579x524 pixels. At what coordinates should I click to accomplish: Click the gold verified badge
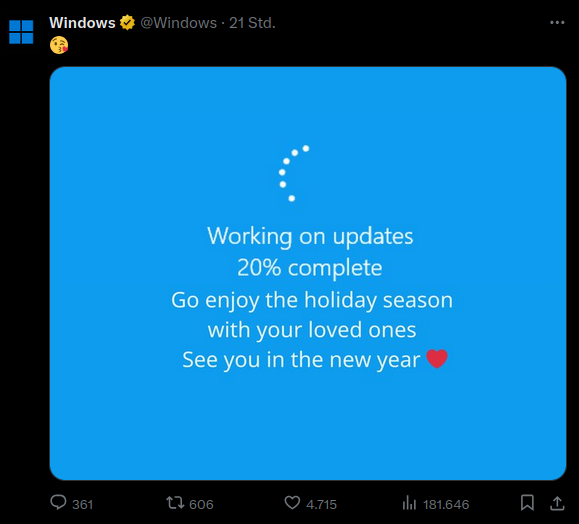pos(127,23)
